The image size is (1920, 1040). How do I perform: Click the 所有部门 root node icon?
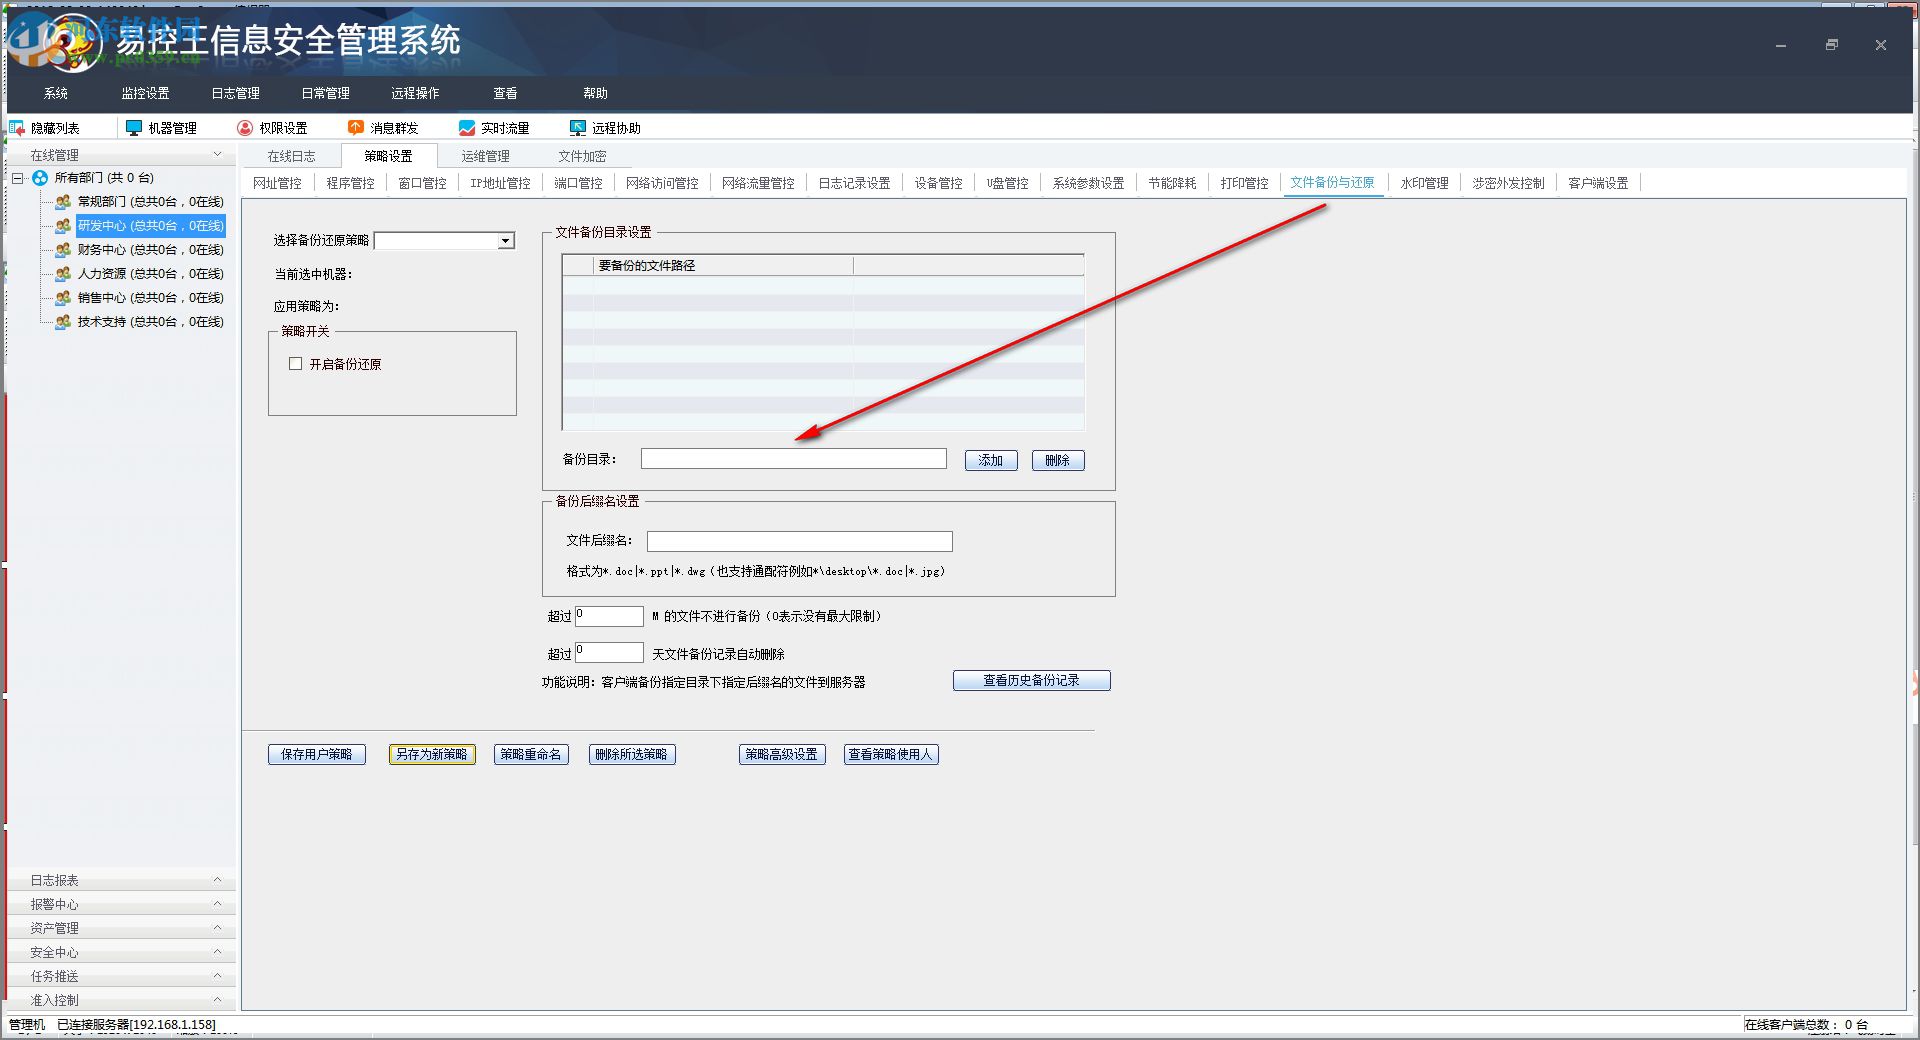40,178
